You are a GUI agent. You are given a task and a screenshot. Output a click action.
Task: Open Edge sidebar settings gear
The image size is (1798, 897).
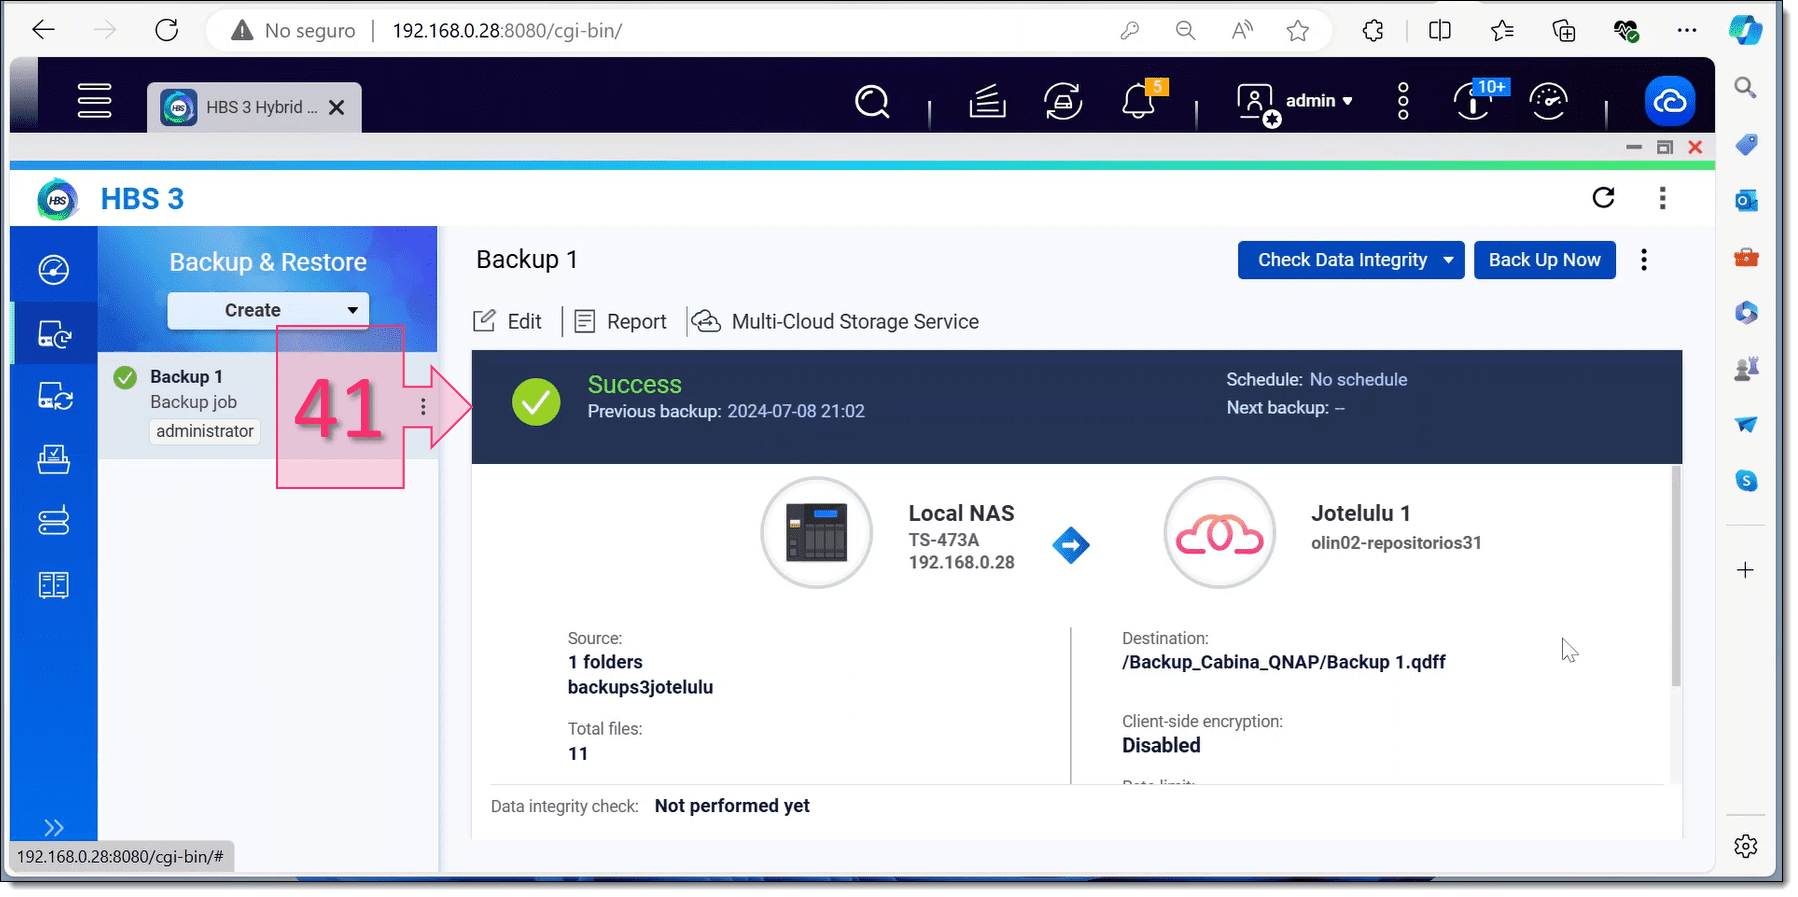[x=1746, y=846]
